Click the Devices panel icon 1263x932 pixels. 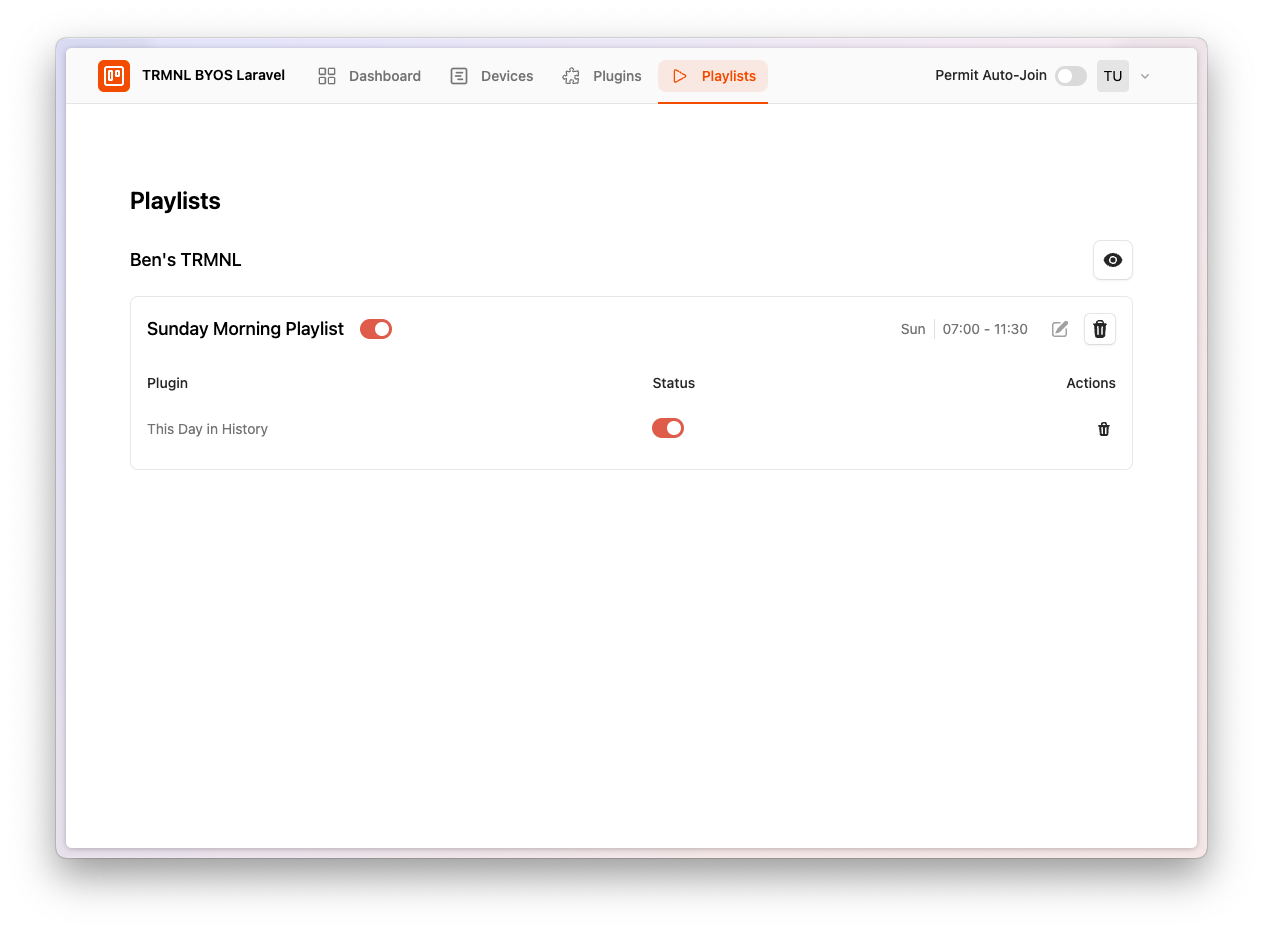click(x=459, y=75)
